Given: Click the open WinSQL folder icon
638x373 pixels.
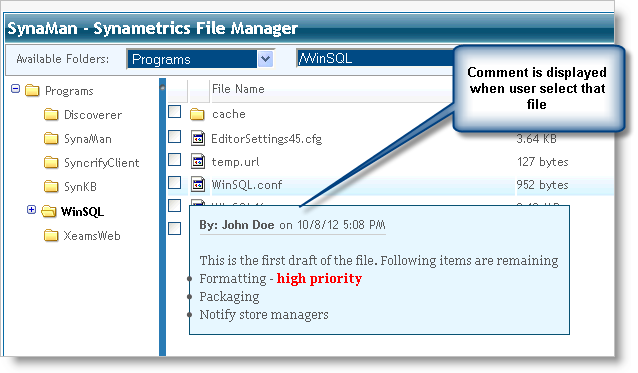Looking at the screenshot, I should click(49, 211).
